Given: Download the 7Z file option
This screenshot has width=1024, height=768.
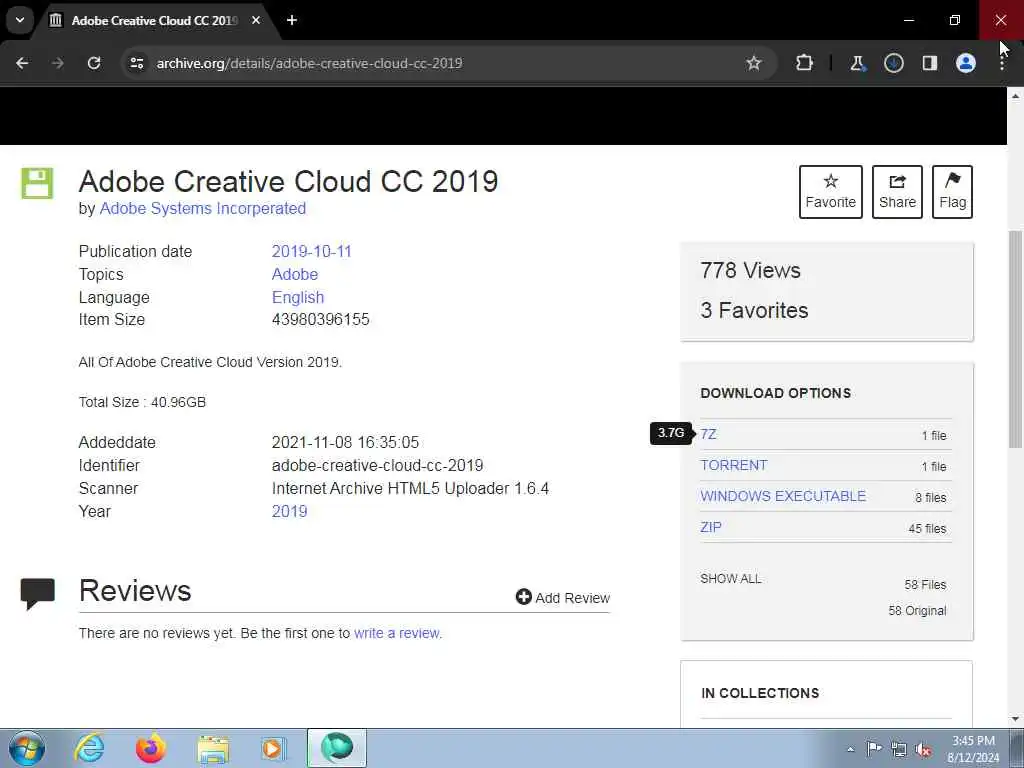Looking at the screenshot, I should click(x=708, y=434).
